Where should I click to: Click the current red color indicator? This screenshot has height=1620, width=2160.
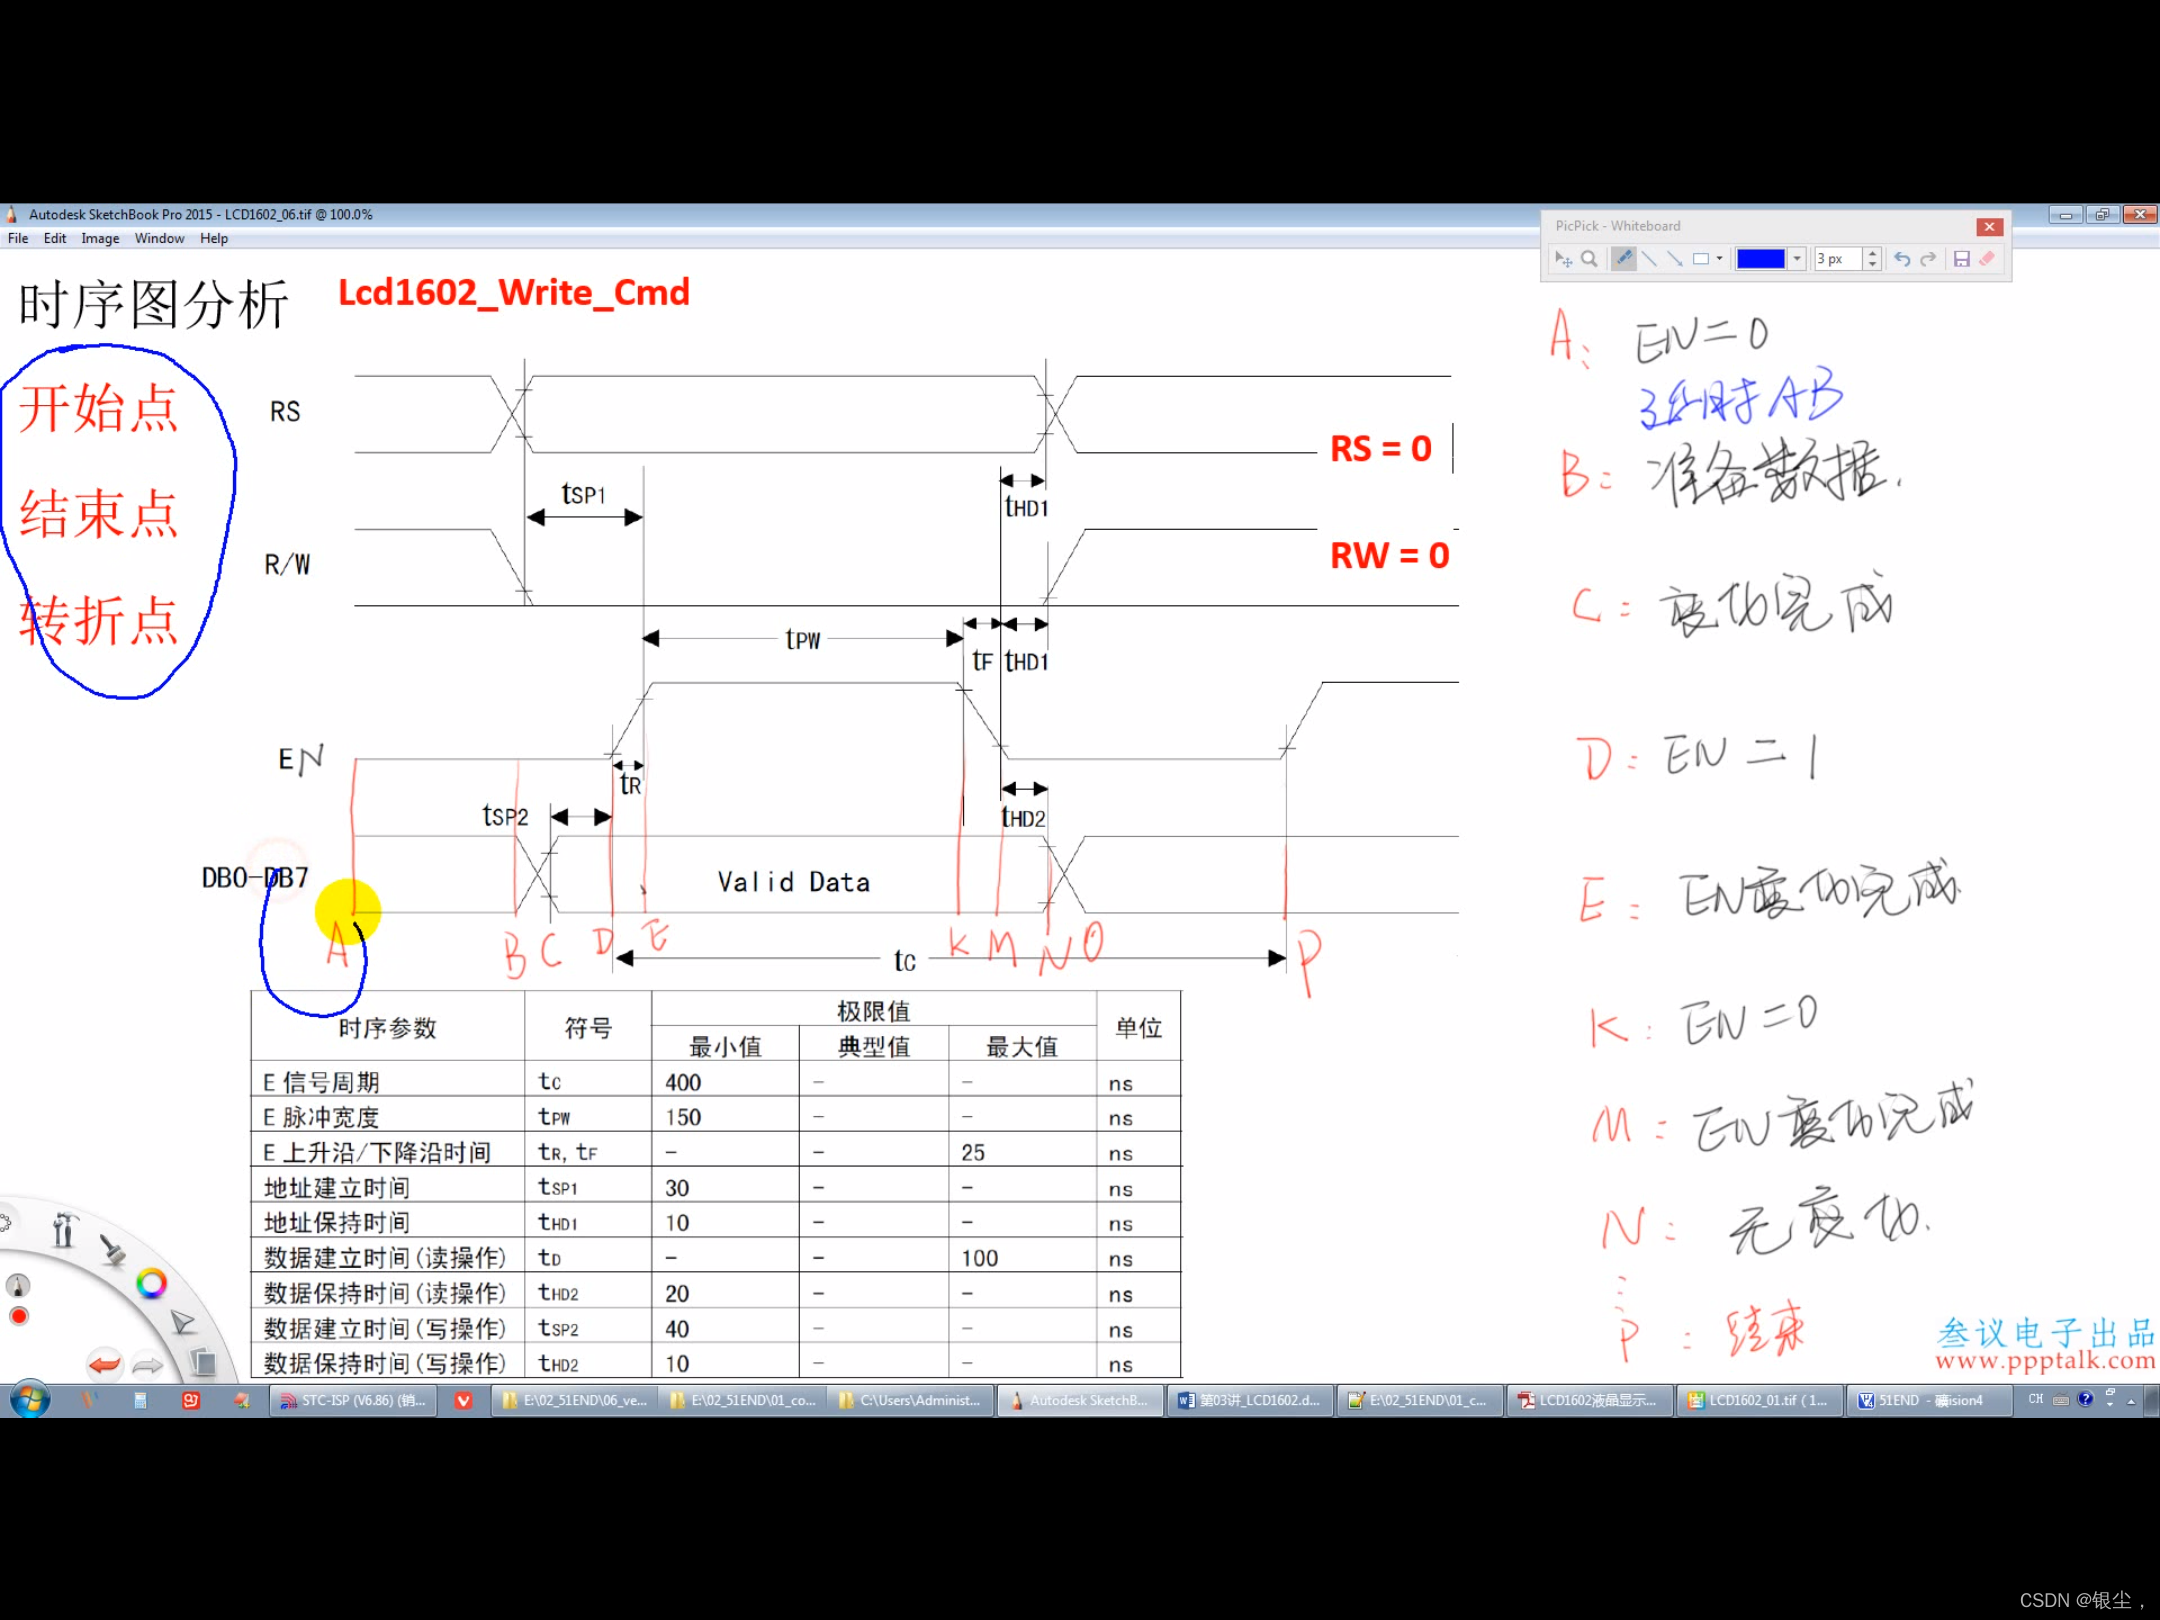coord(18,1316)
